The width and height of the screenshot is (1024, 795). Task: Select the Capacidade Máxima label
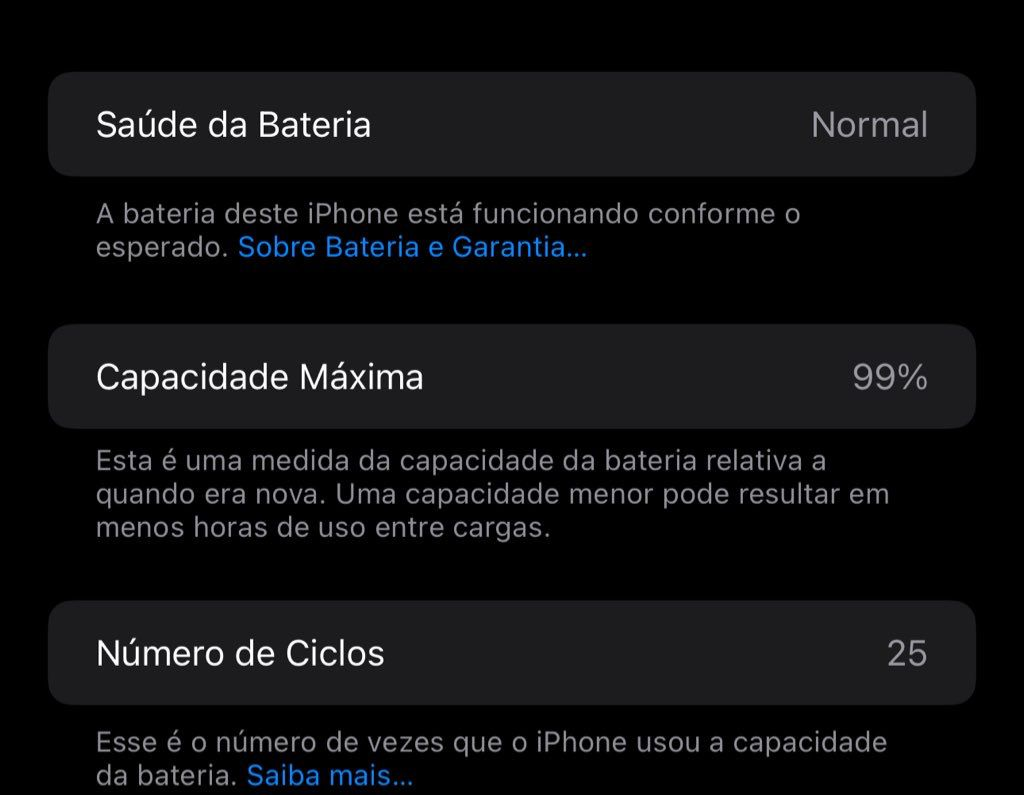pos(259,377)
